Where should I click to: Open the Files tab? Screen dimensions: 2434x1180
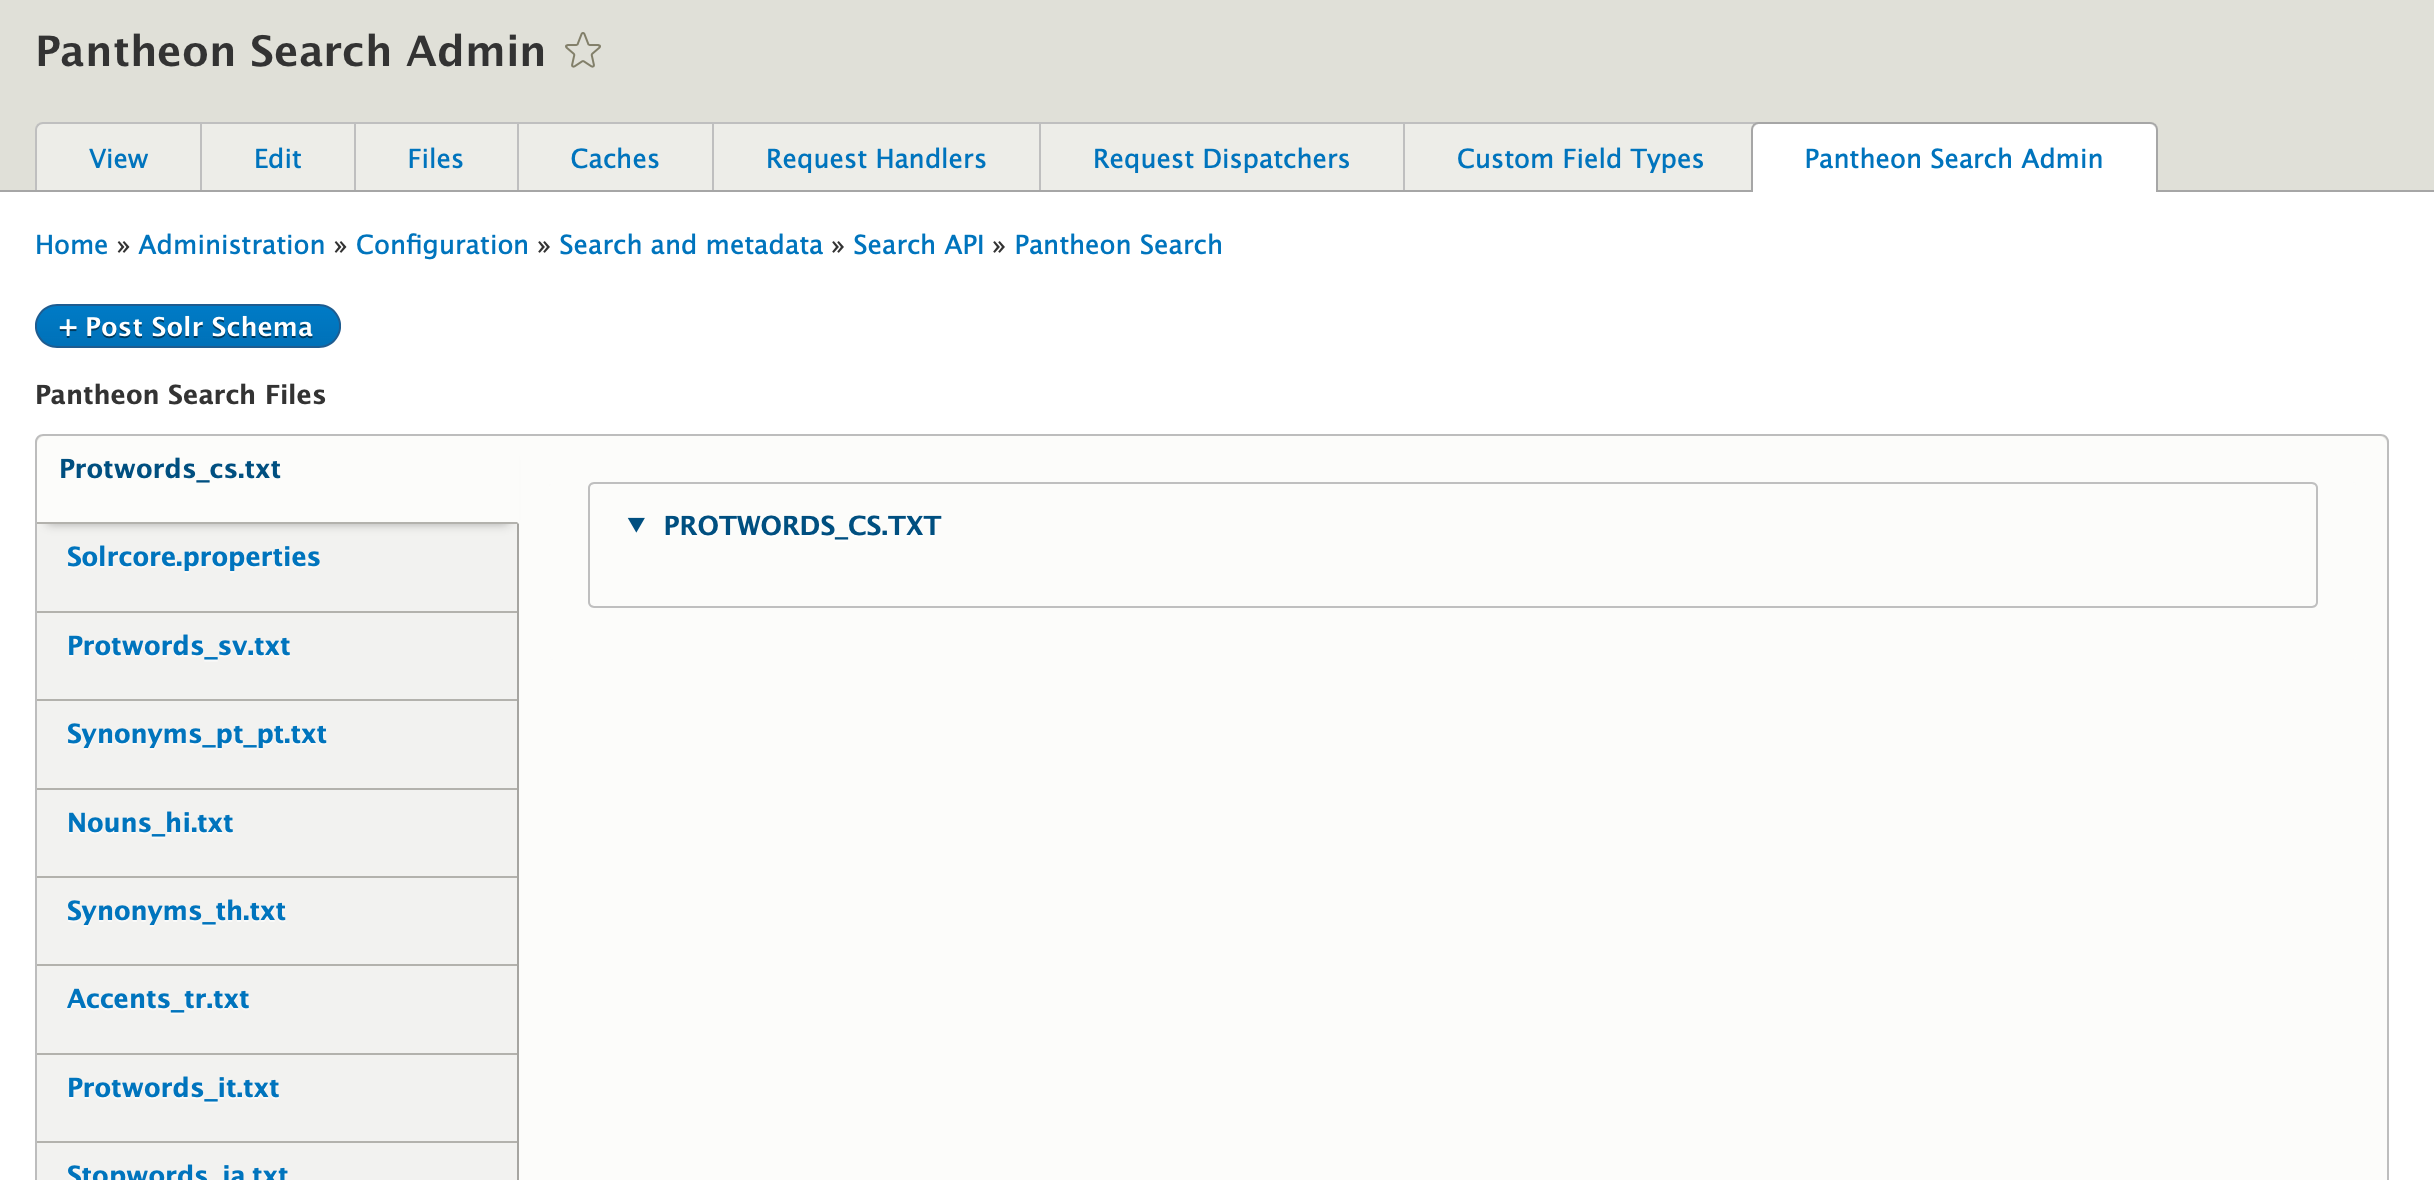click(x=436, y=158)
